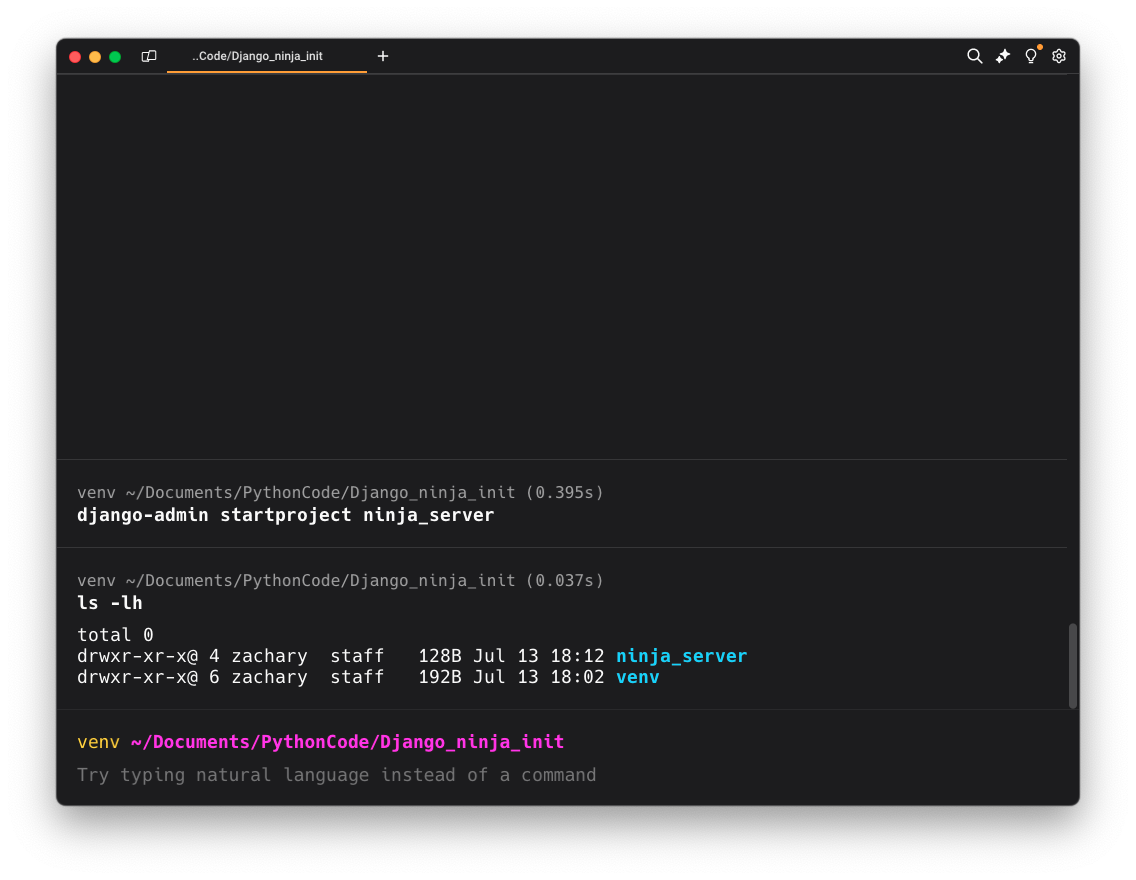Click the venv directory in ls output
1136x880 pixels.
637,677
